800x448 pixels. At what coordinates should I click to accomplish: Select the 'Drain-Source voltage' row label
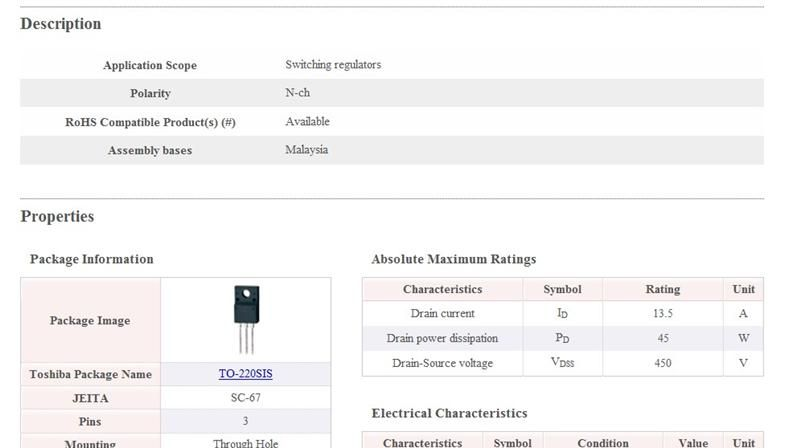(x=442, y=363)
